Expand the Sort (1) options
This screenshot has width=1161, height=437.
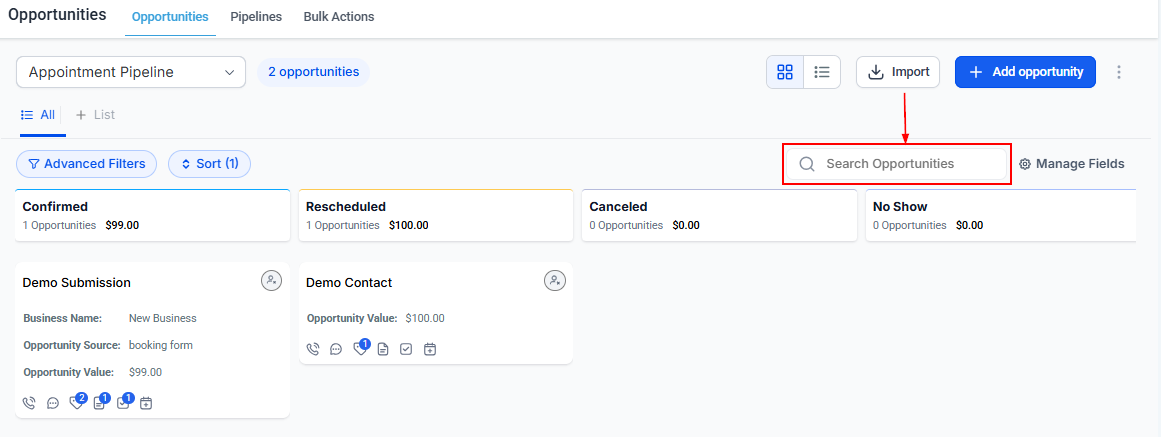pos(209,164)
